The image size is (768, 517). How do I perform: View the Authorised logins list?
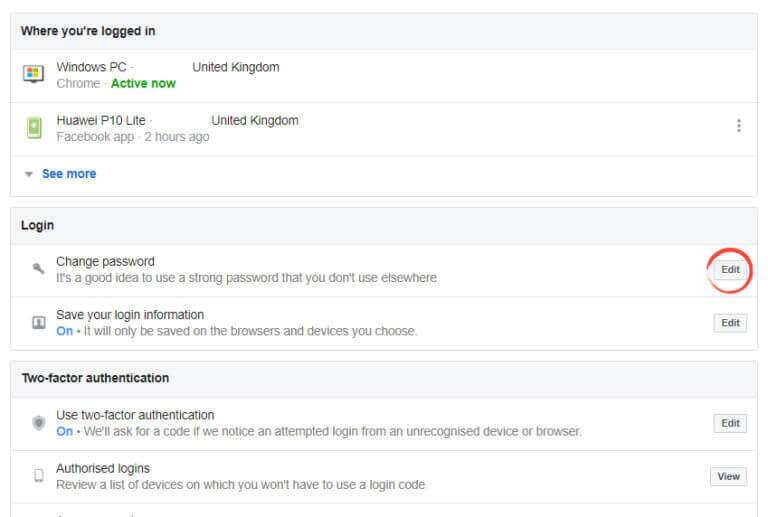[728, 476]
